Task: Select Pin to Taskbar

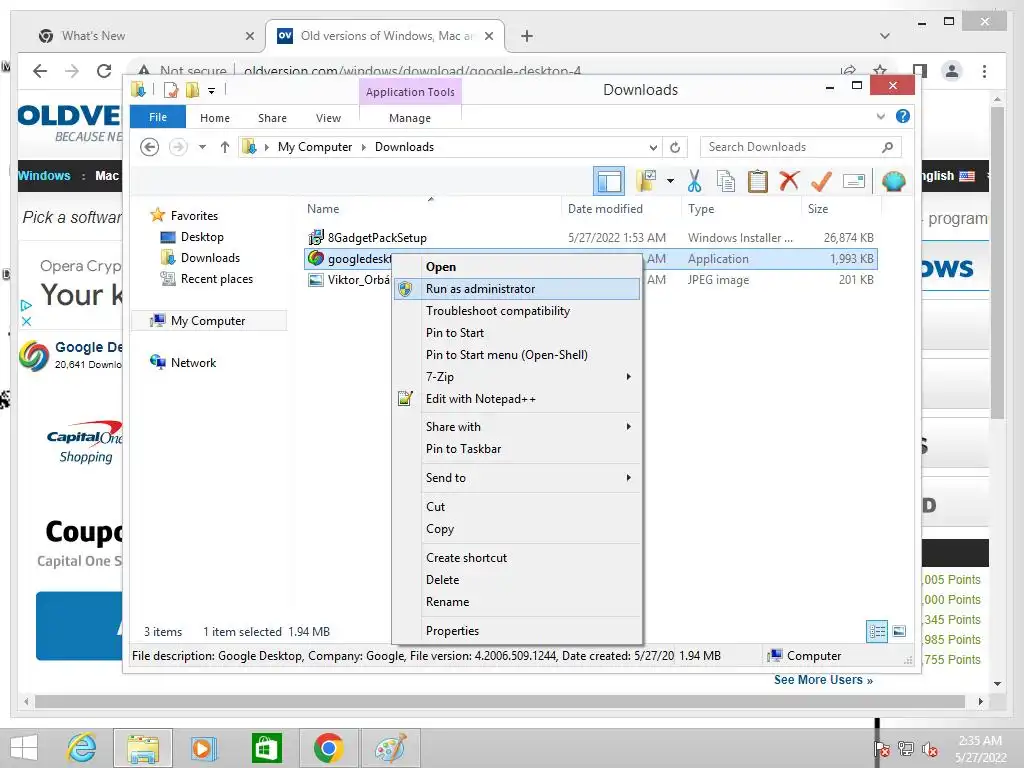Action: point(517,449)
